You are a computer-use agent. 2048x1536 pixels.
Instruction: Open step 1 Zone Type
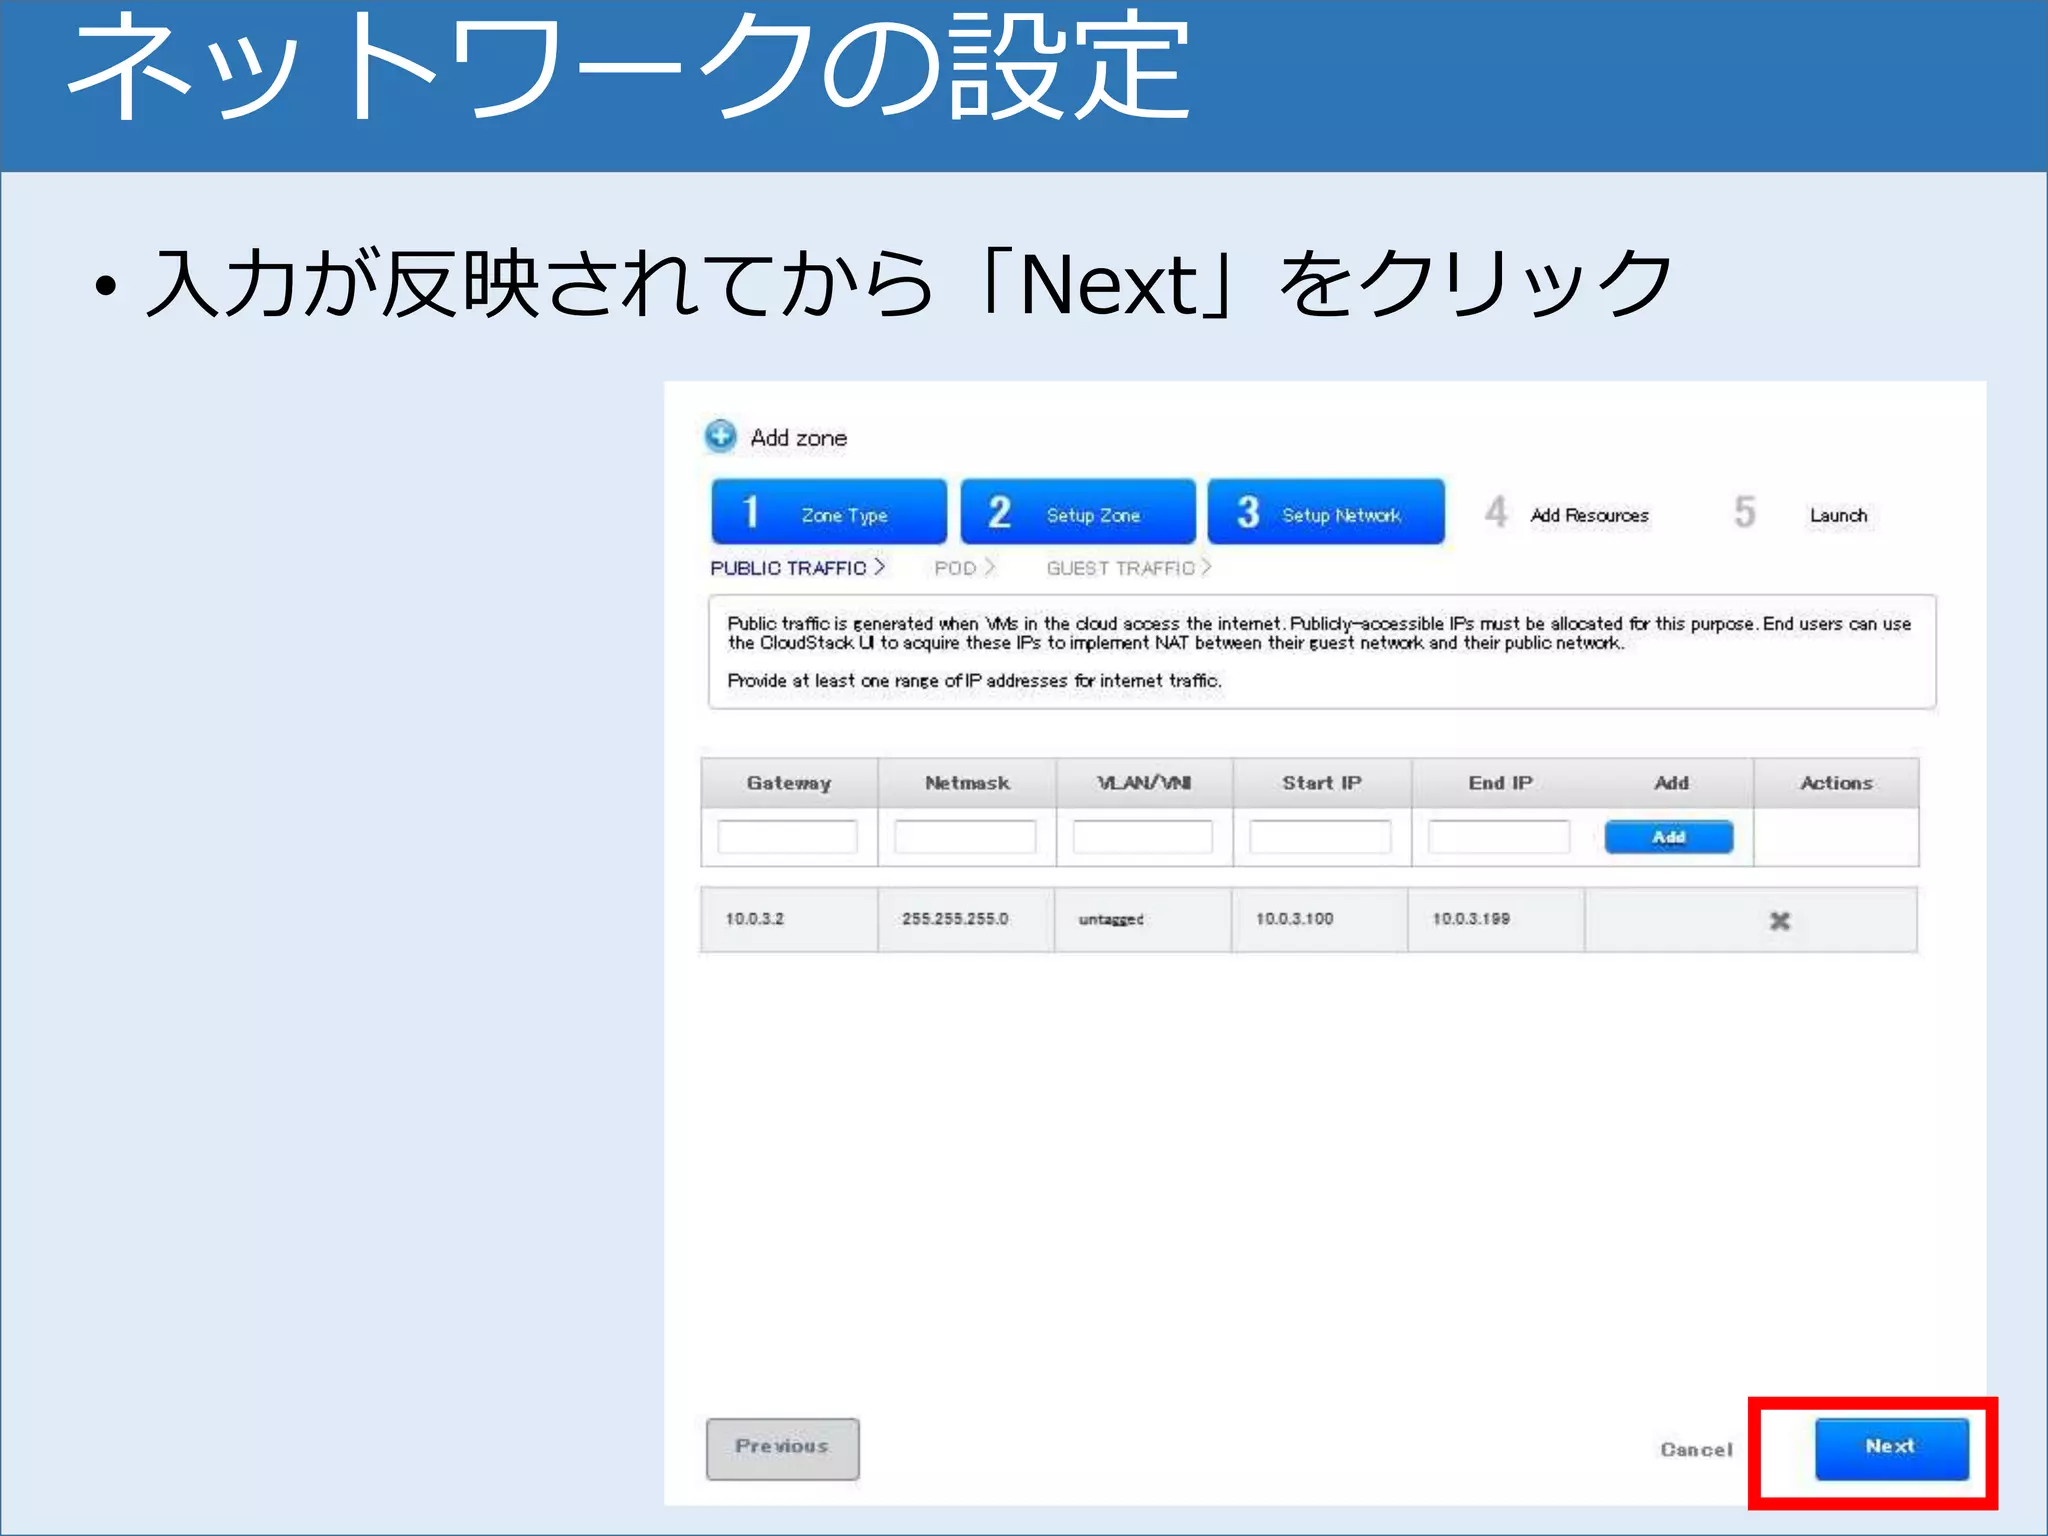(829, 512)
